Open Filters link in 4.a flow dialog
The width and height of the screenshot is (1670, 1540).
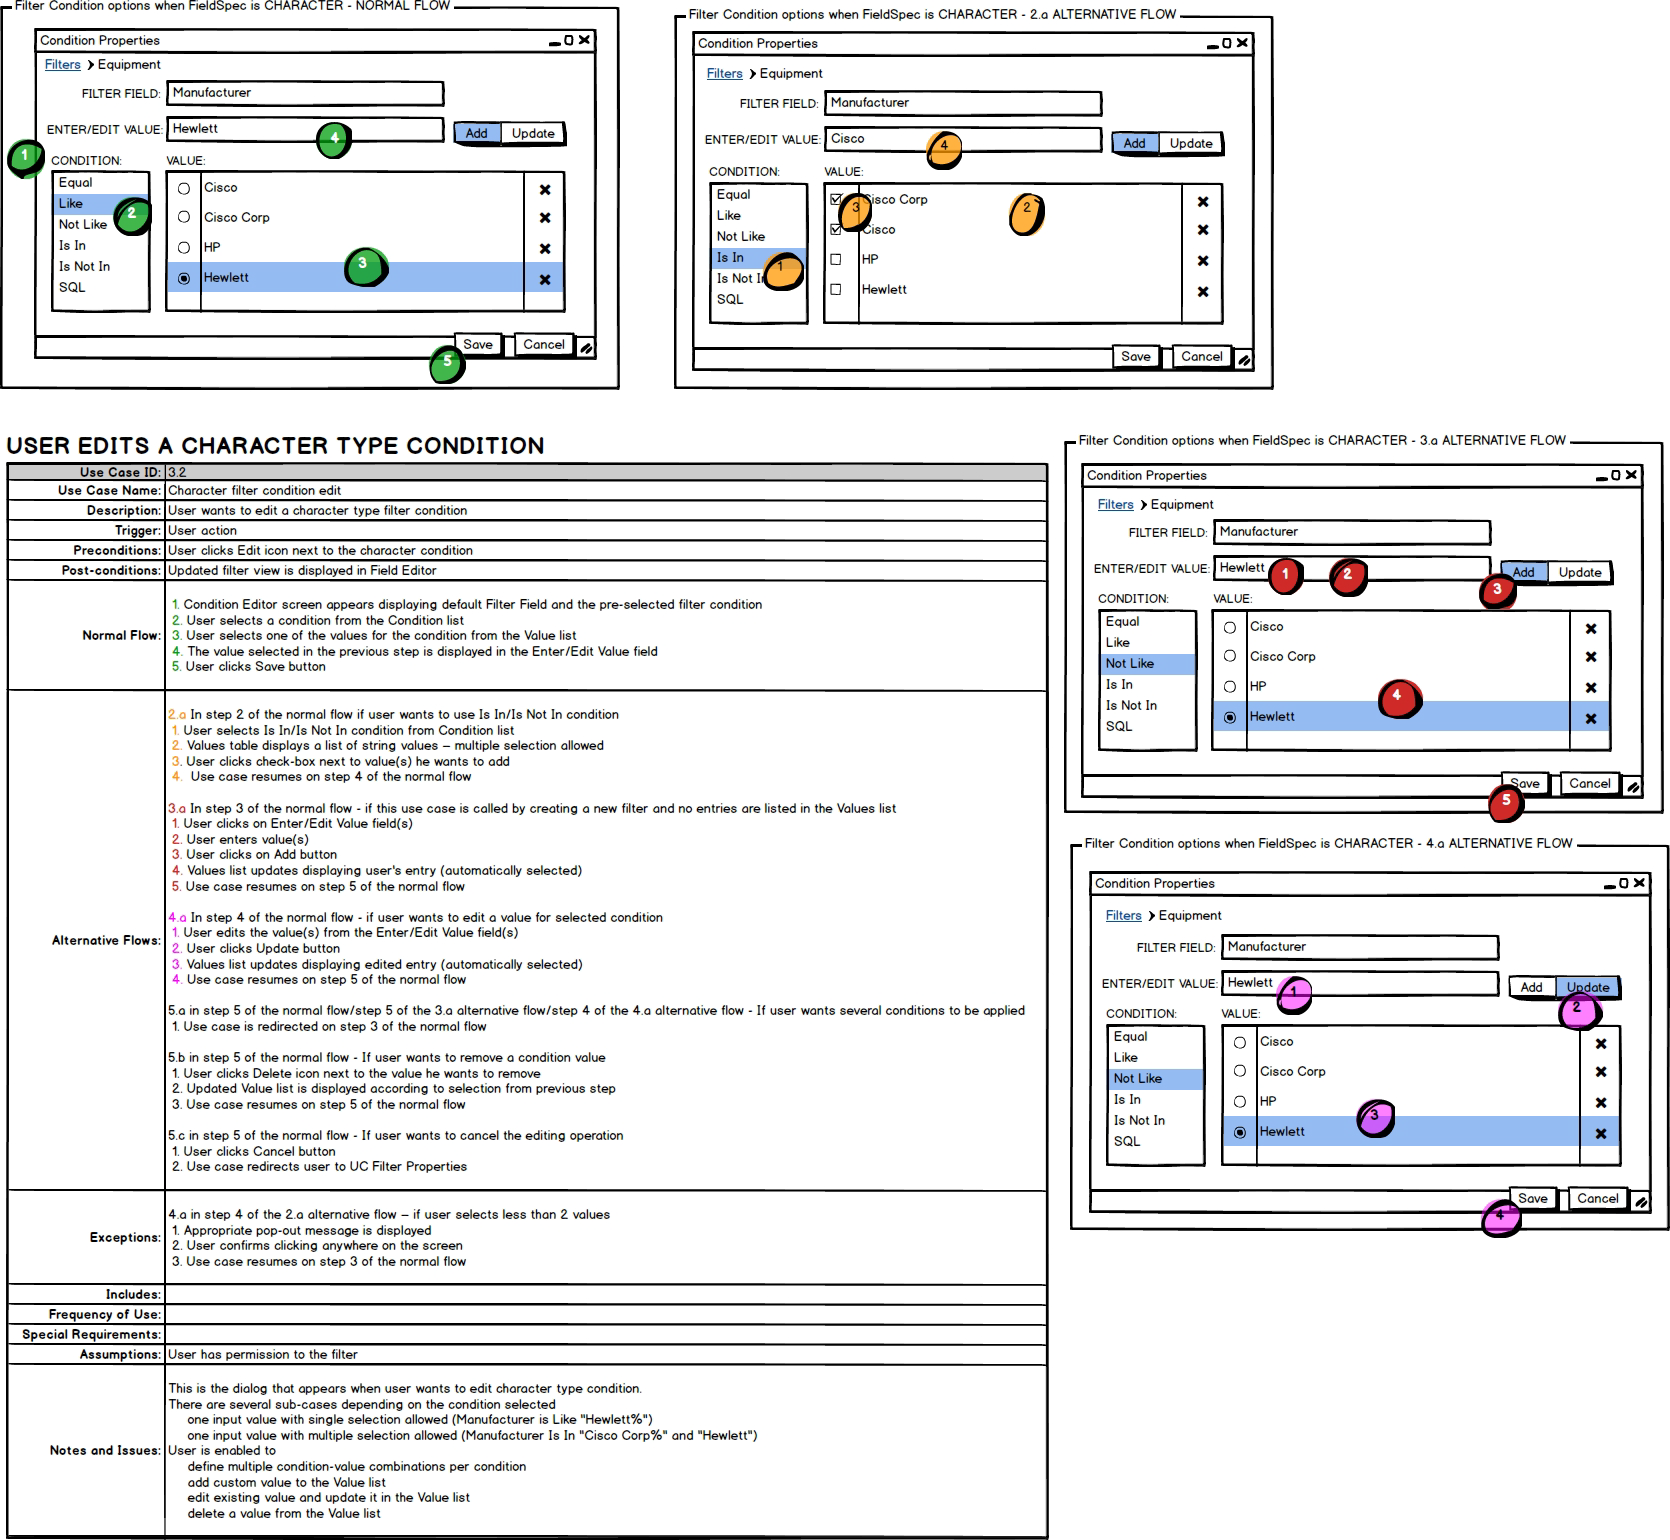pyautogui.click(x=1124, y=916)
